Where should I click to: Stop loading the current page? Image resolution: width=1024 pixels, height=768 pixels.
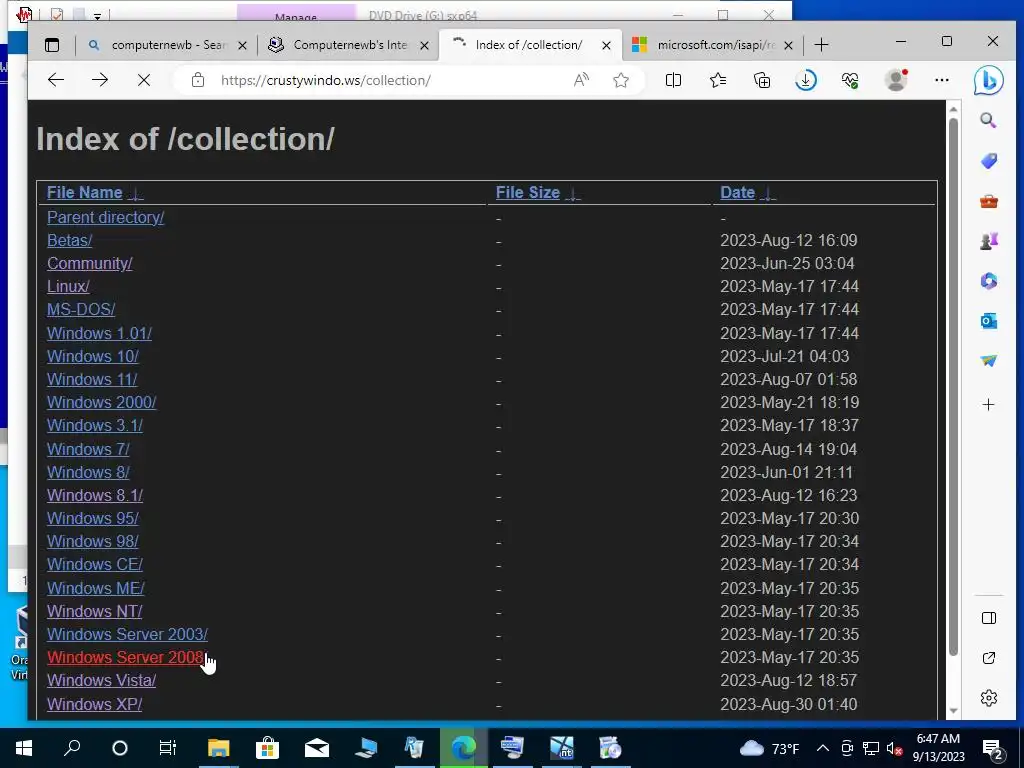tap(144, 80)
